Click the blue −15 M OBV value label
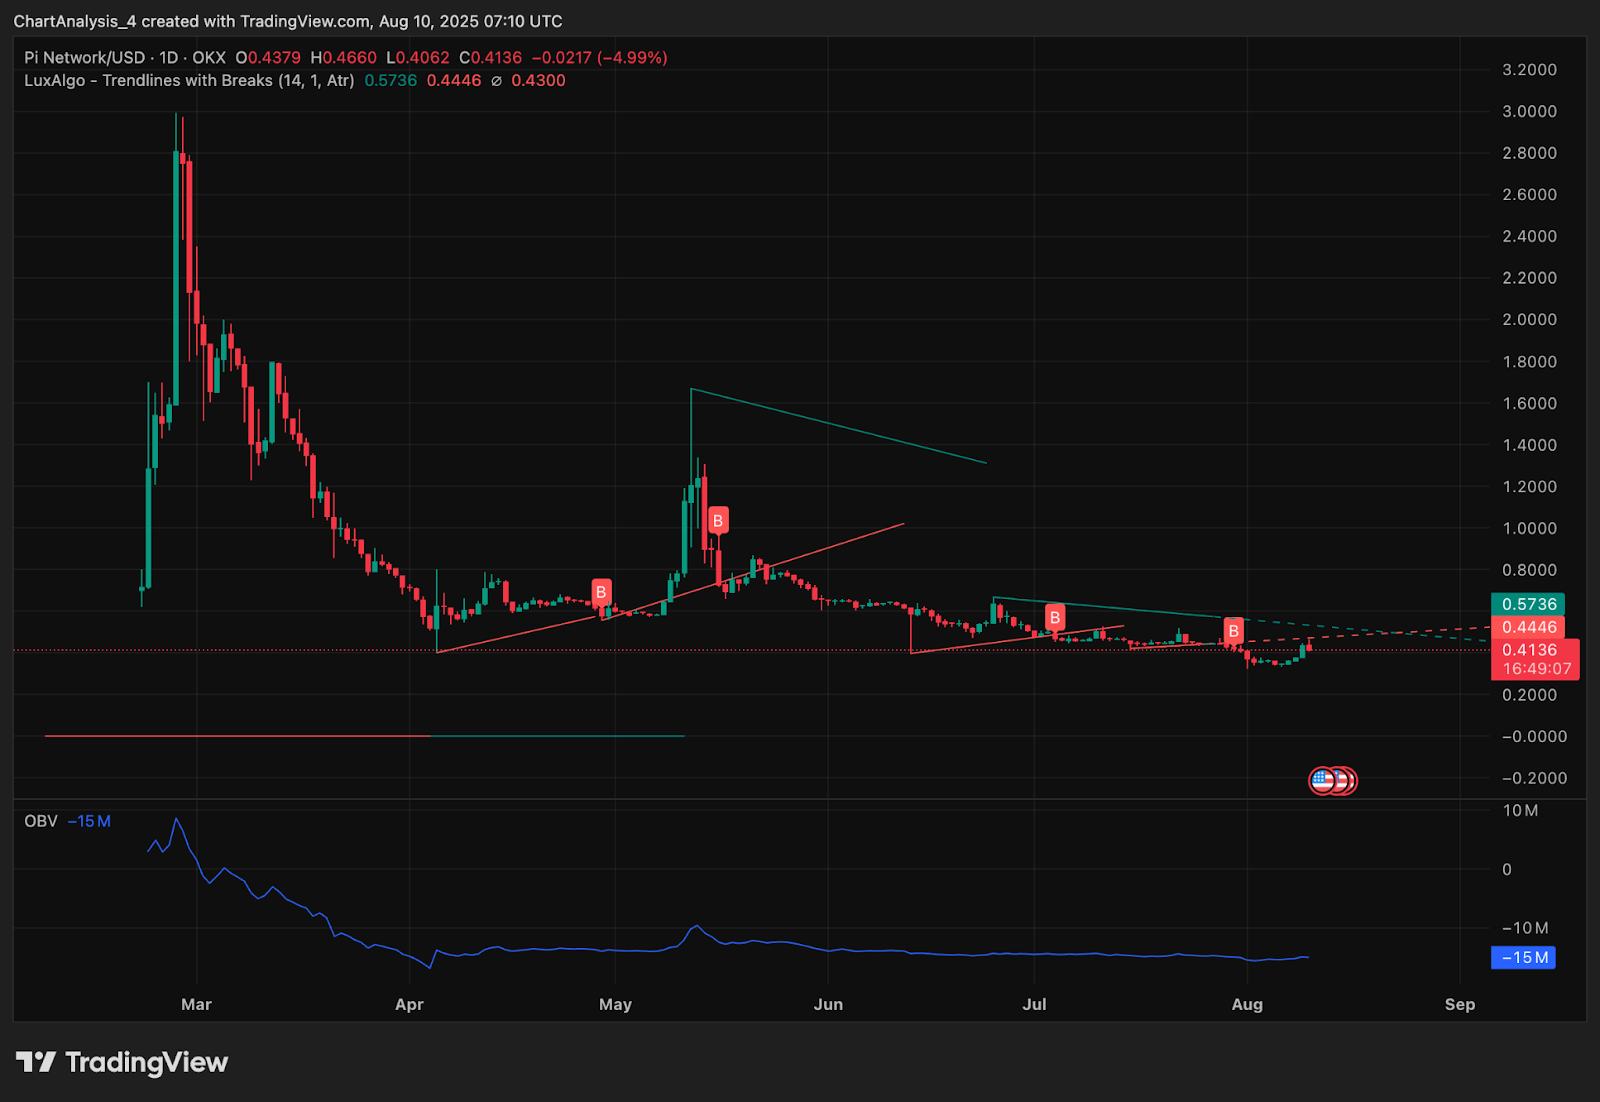The image size is (1600, 1102). coord(1523,957)
